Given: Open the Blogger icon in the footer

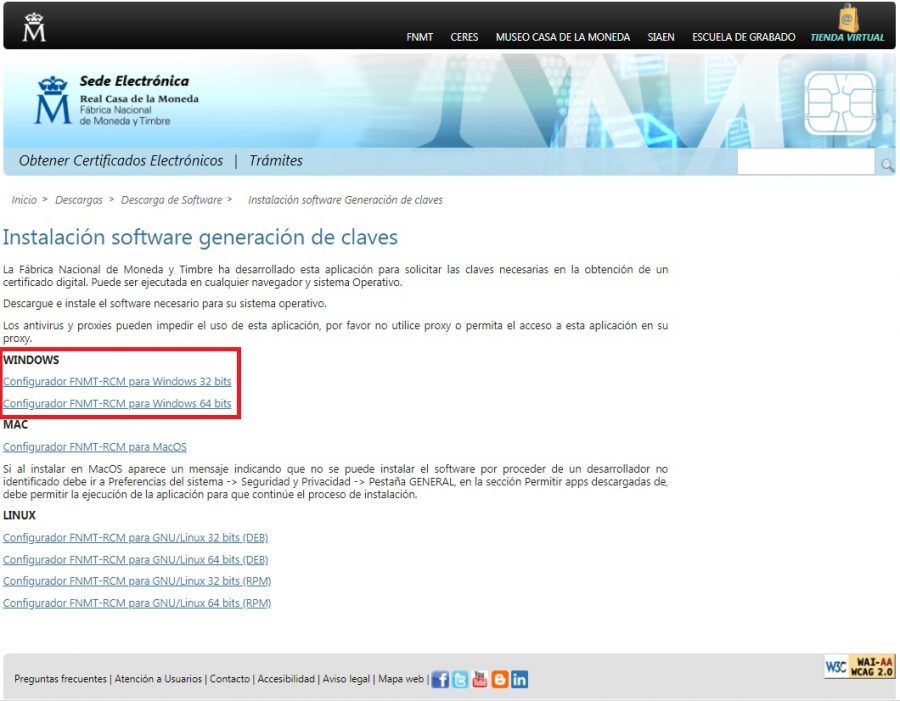Looking at the screenshot, I should pos(499,679).
